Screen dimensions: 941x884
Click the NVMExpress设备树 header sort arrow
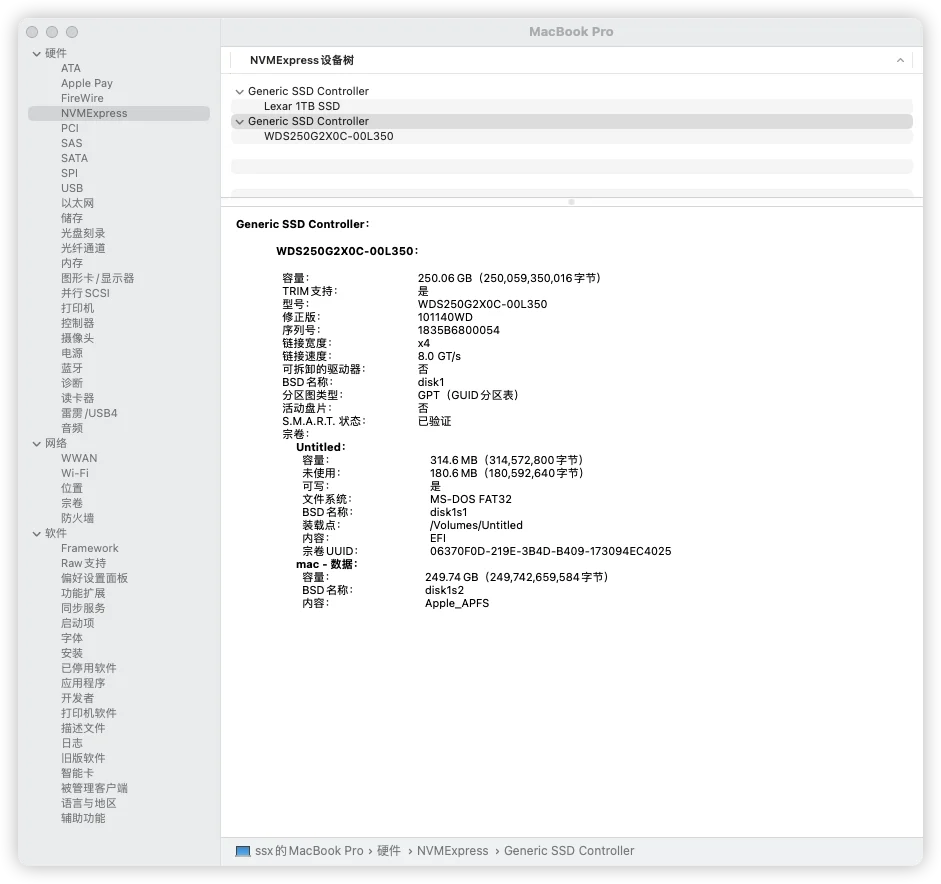[x=900, y=60]
